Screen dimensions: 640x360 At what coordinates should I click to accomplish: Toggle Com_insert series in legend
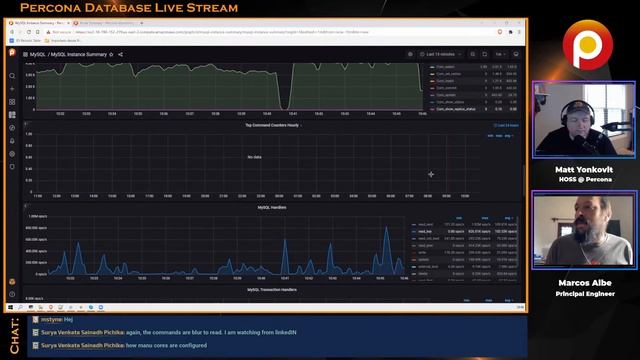tap(445, 81)
